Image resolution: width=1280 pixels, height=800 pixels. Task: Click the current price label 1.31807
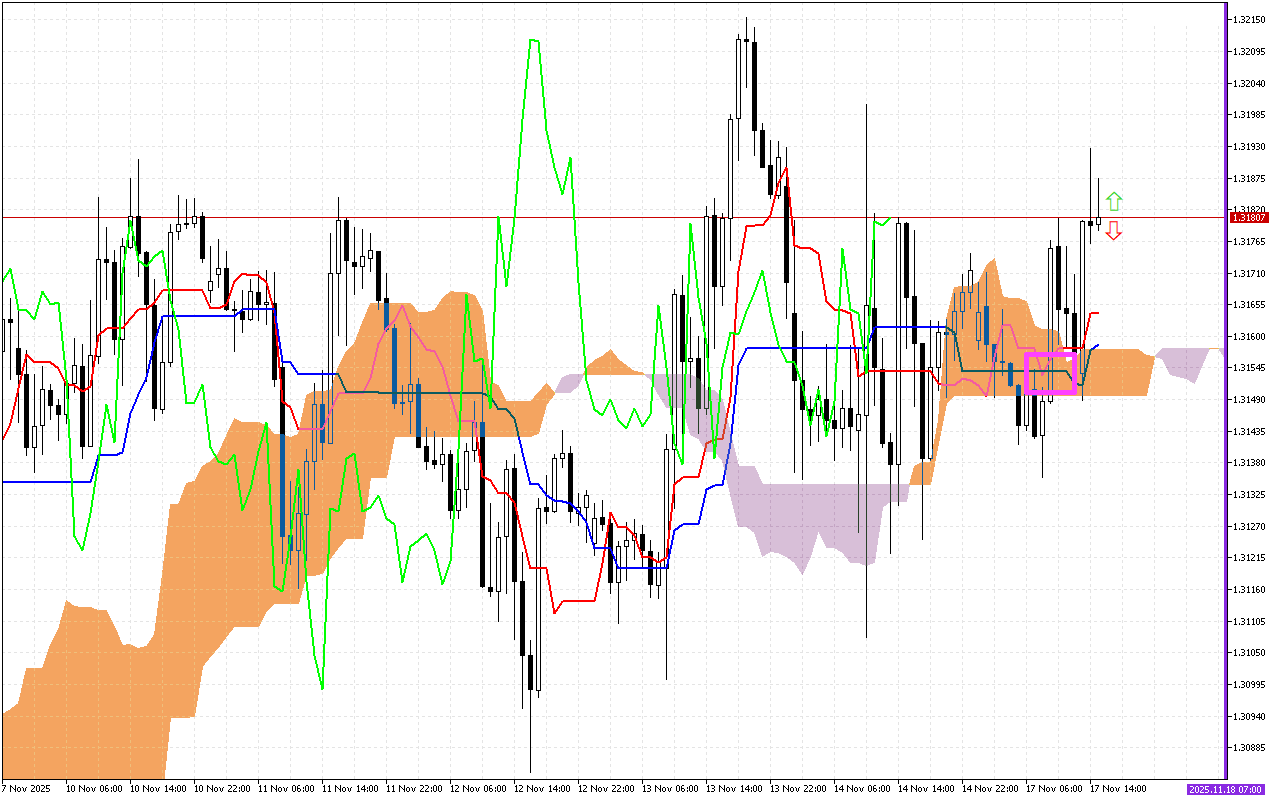pos(1248,217)
